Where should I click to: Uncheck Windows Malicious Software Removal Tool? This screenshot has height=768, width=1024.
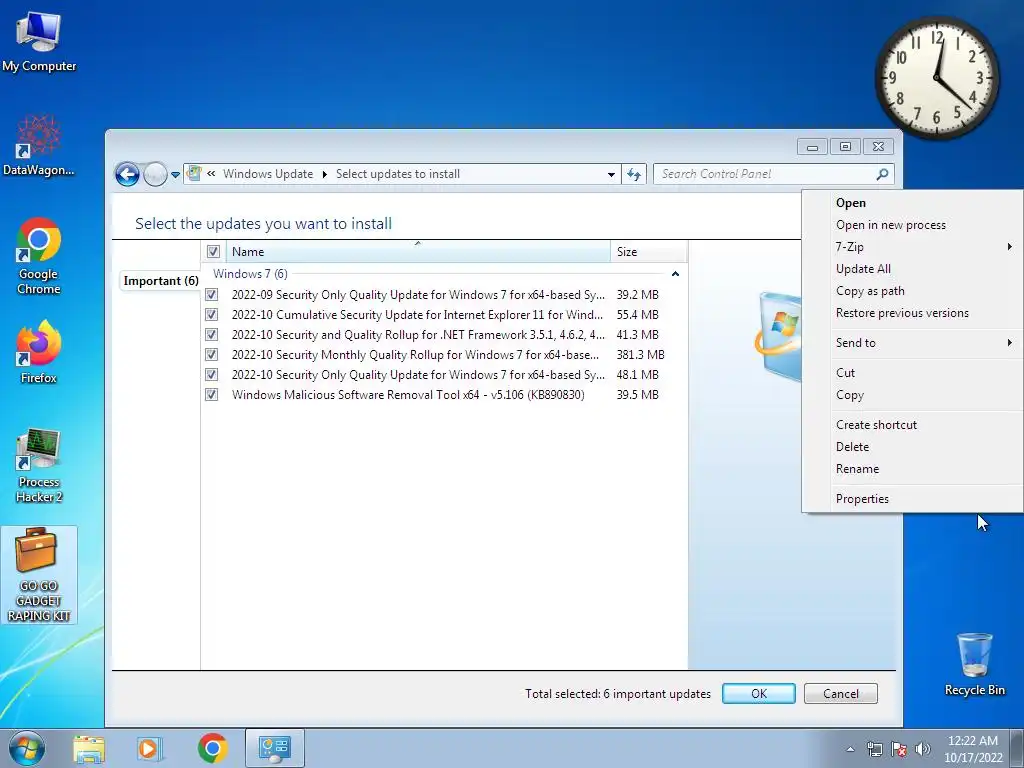coord(212,394)
